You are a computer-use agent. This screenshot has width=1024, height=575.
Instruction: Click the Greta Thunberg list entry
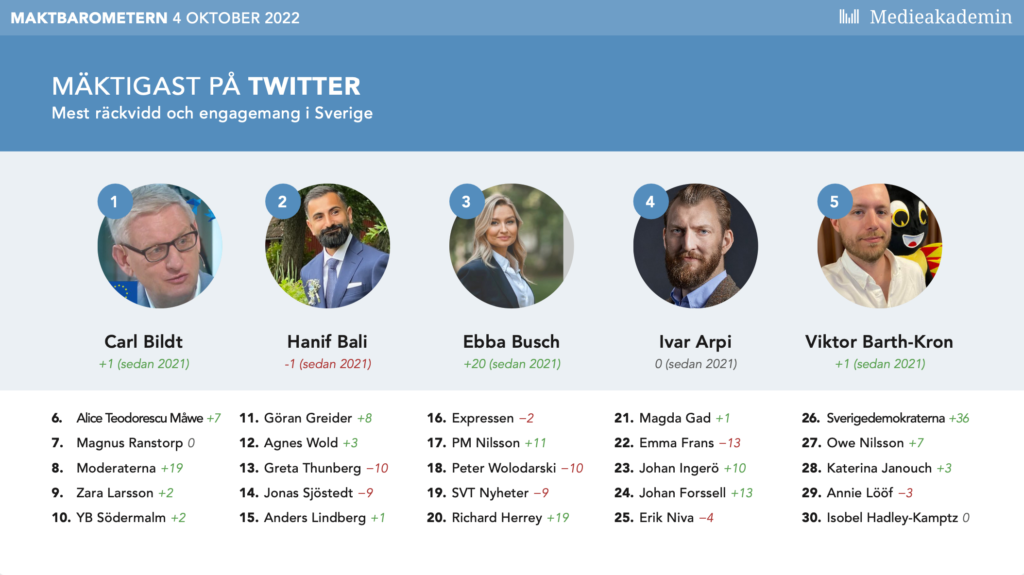pos(313,468)
